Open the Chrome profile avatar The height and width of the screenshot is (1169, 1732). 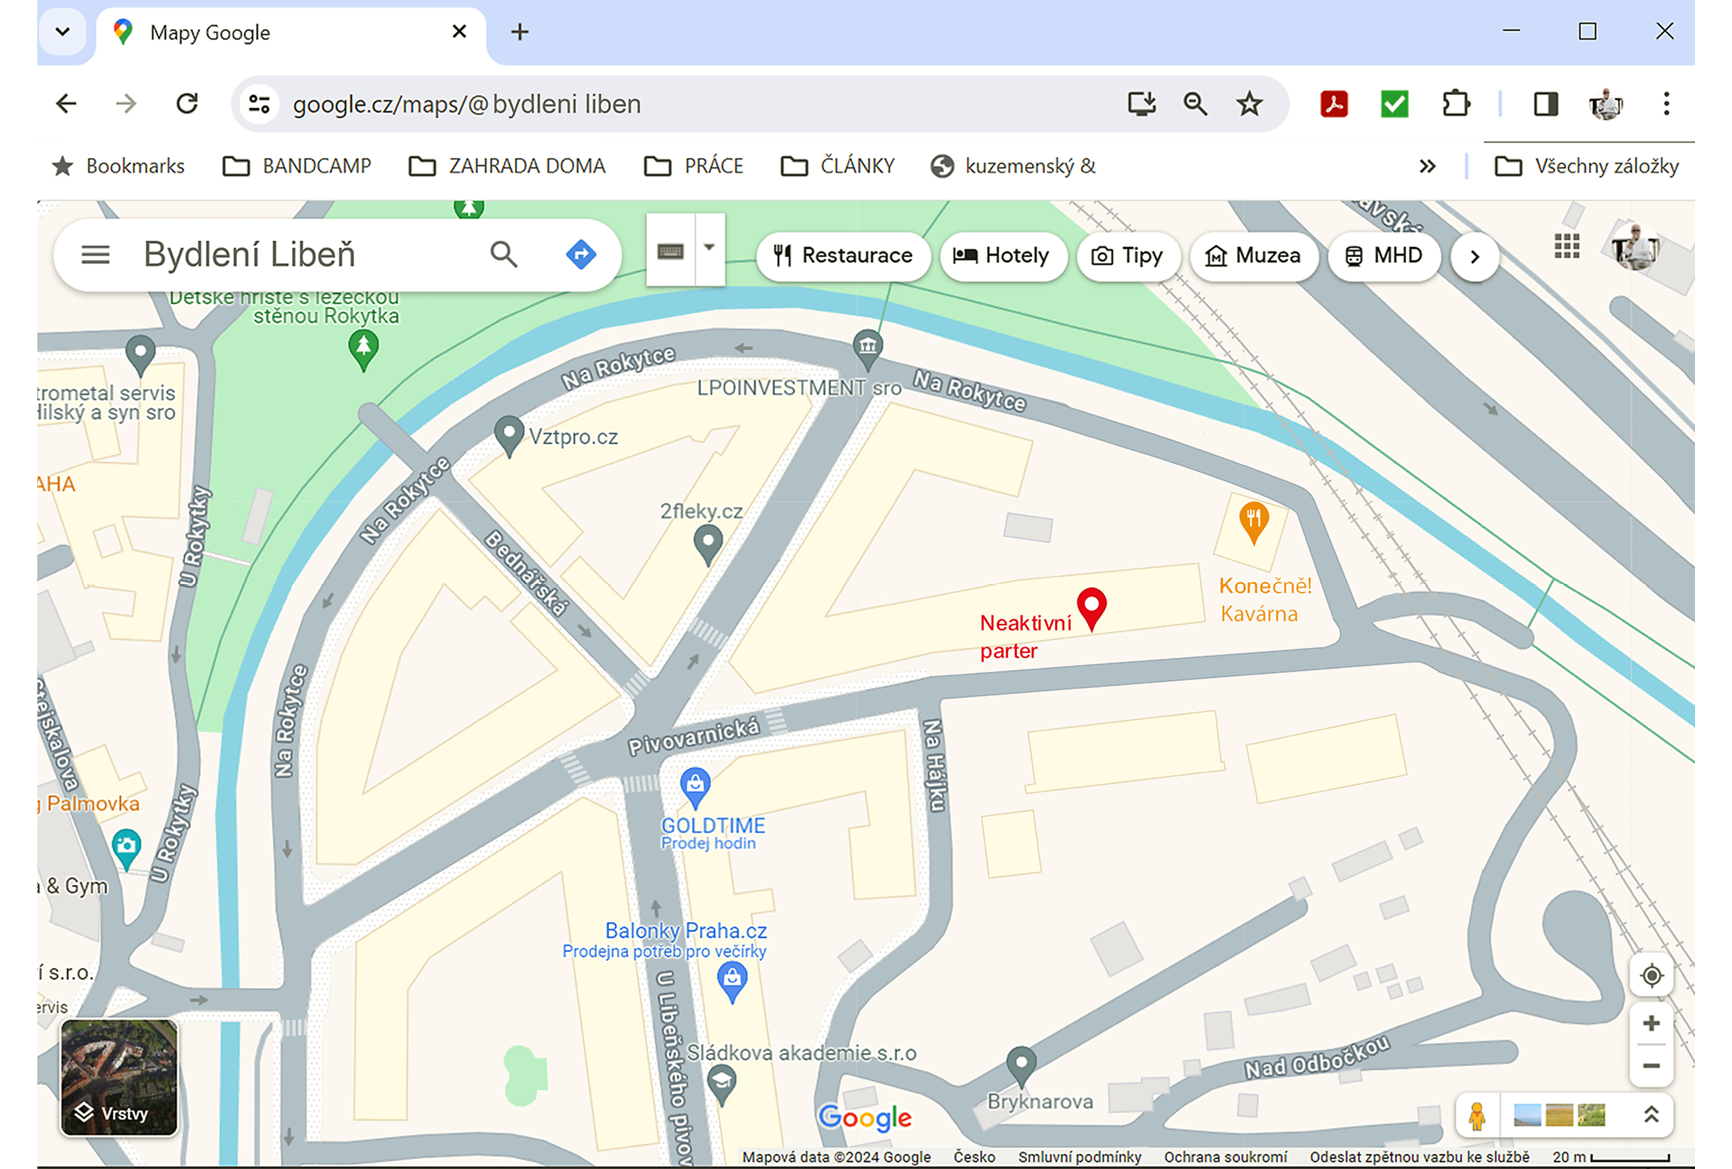click(1606, 104)
